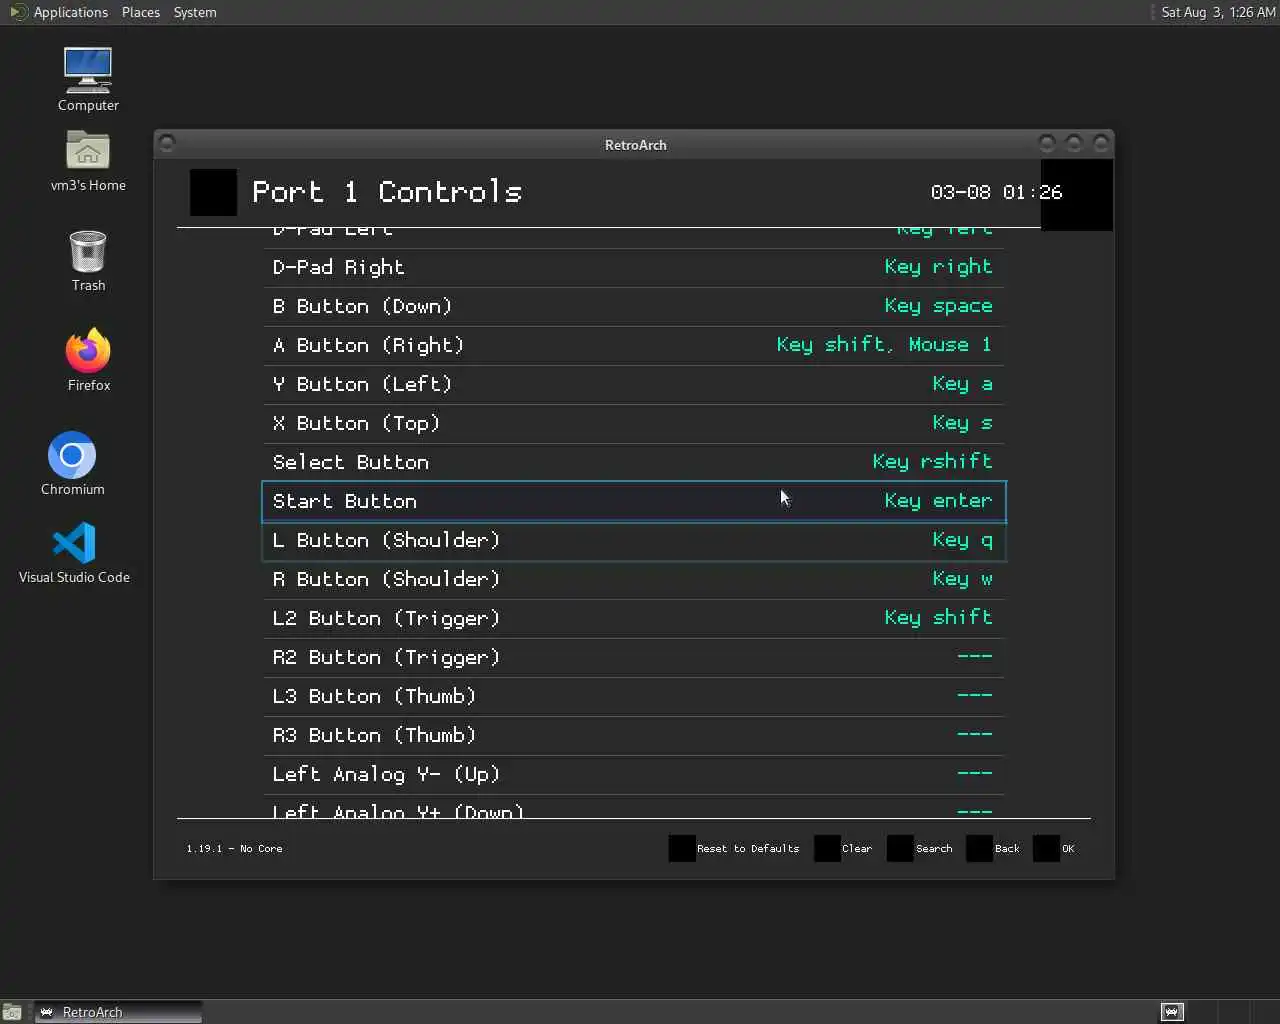This screenshot has height=1024, width=1280.
Task: Click the RetroArch taskbar button
Action: [118, 1012]
